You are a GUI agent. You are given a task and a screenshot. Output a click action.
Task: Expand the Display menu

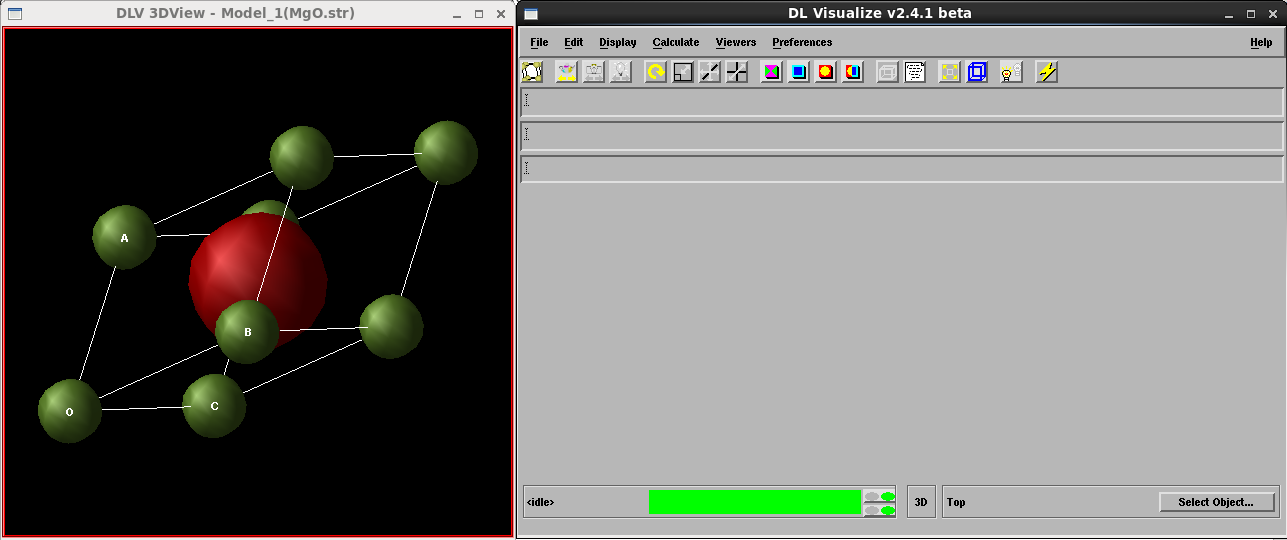(618, 42)
